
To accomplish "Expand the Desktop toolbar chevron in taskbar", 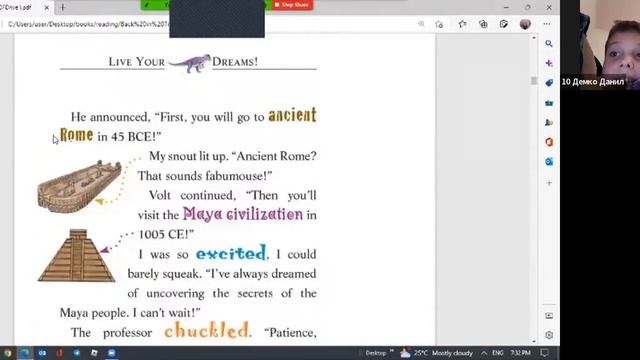I will [392, 351].
